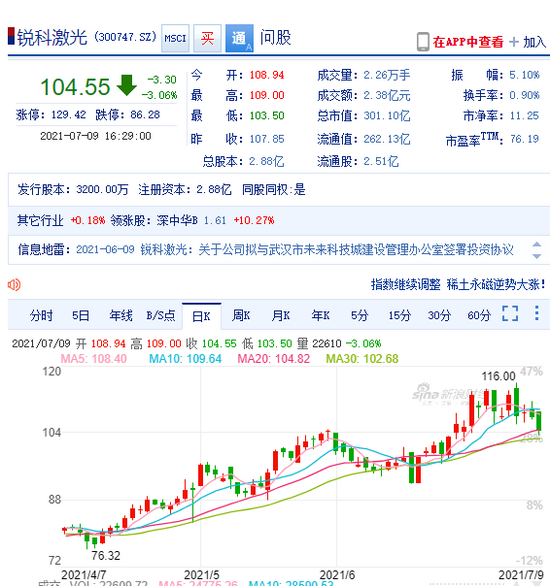Click the 2021/6 date axis label

pos(337,575)
